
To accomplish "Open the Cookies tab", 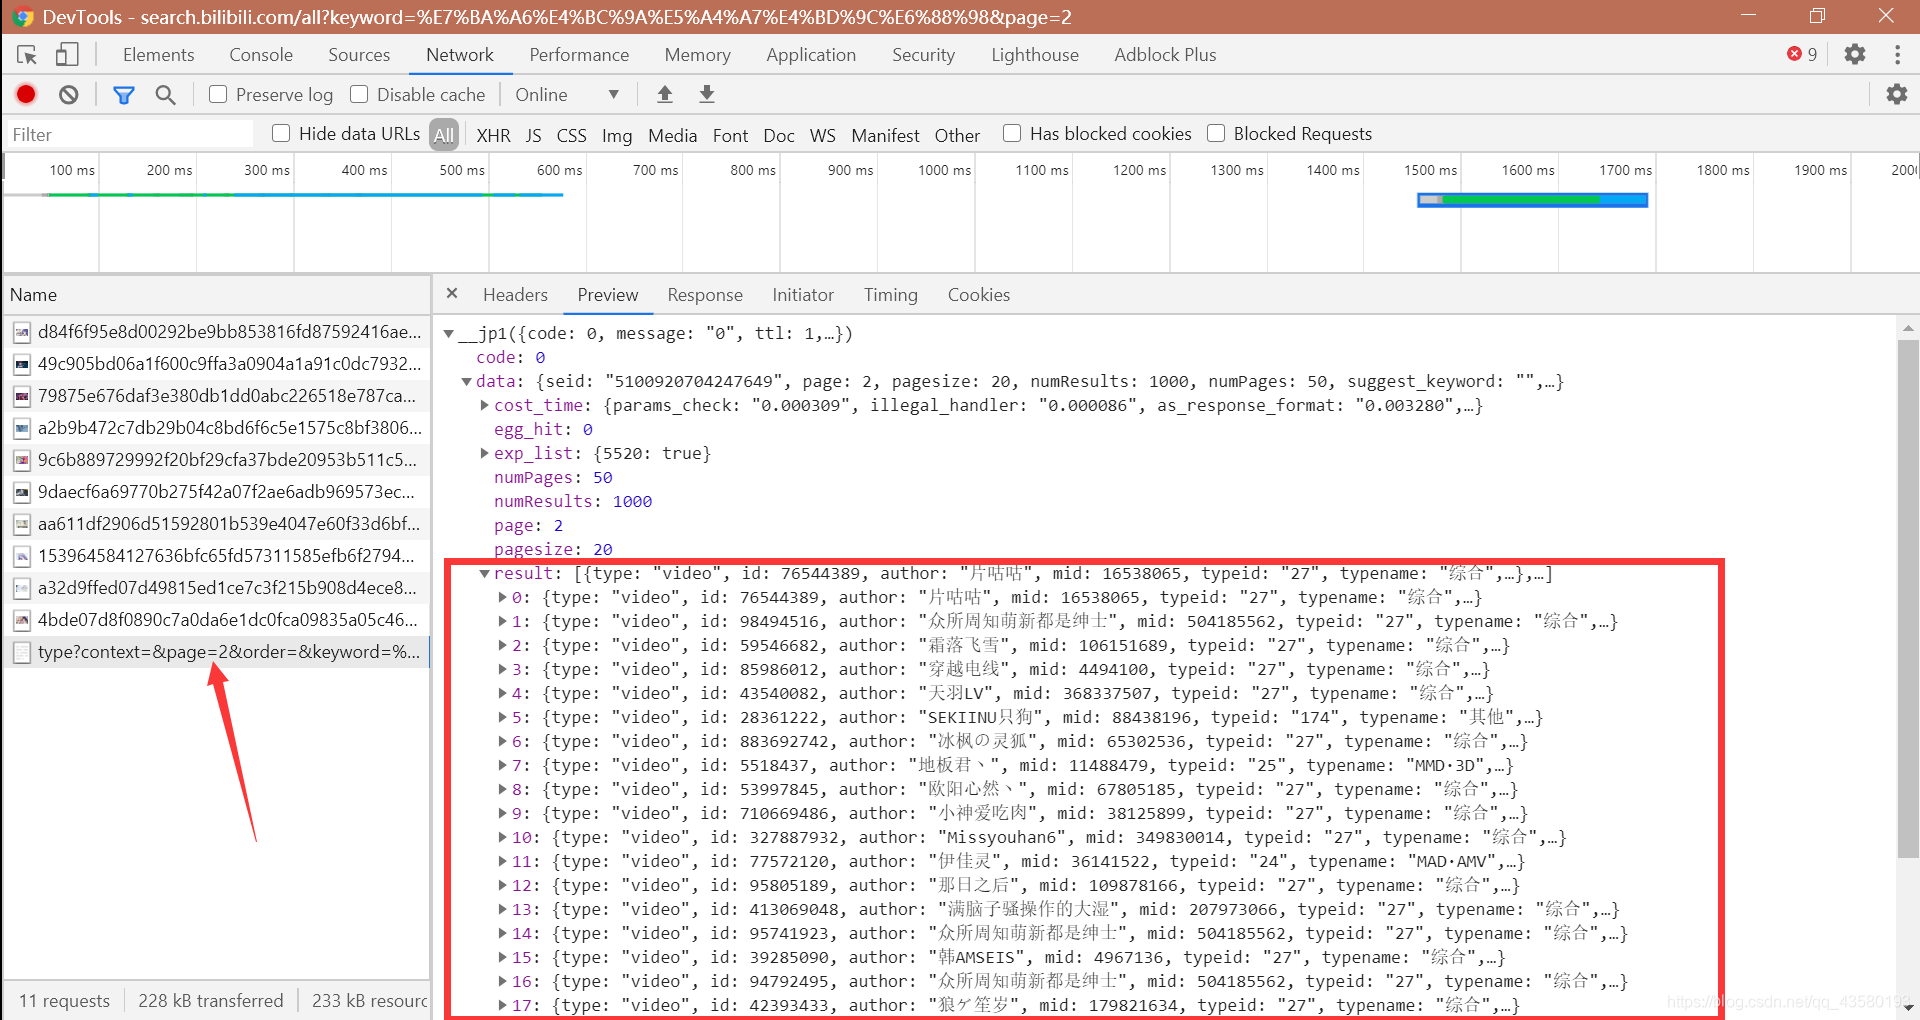I will [978, 295].
